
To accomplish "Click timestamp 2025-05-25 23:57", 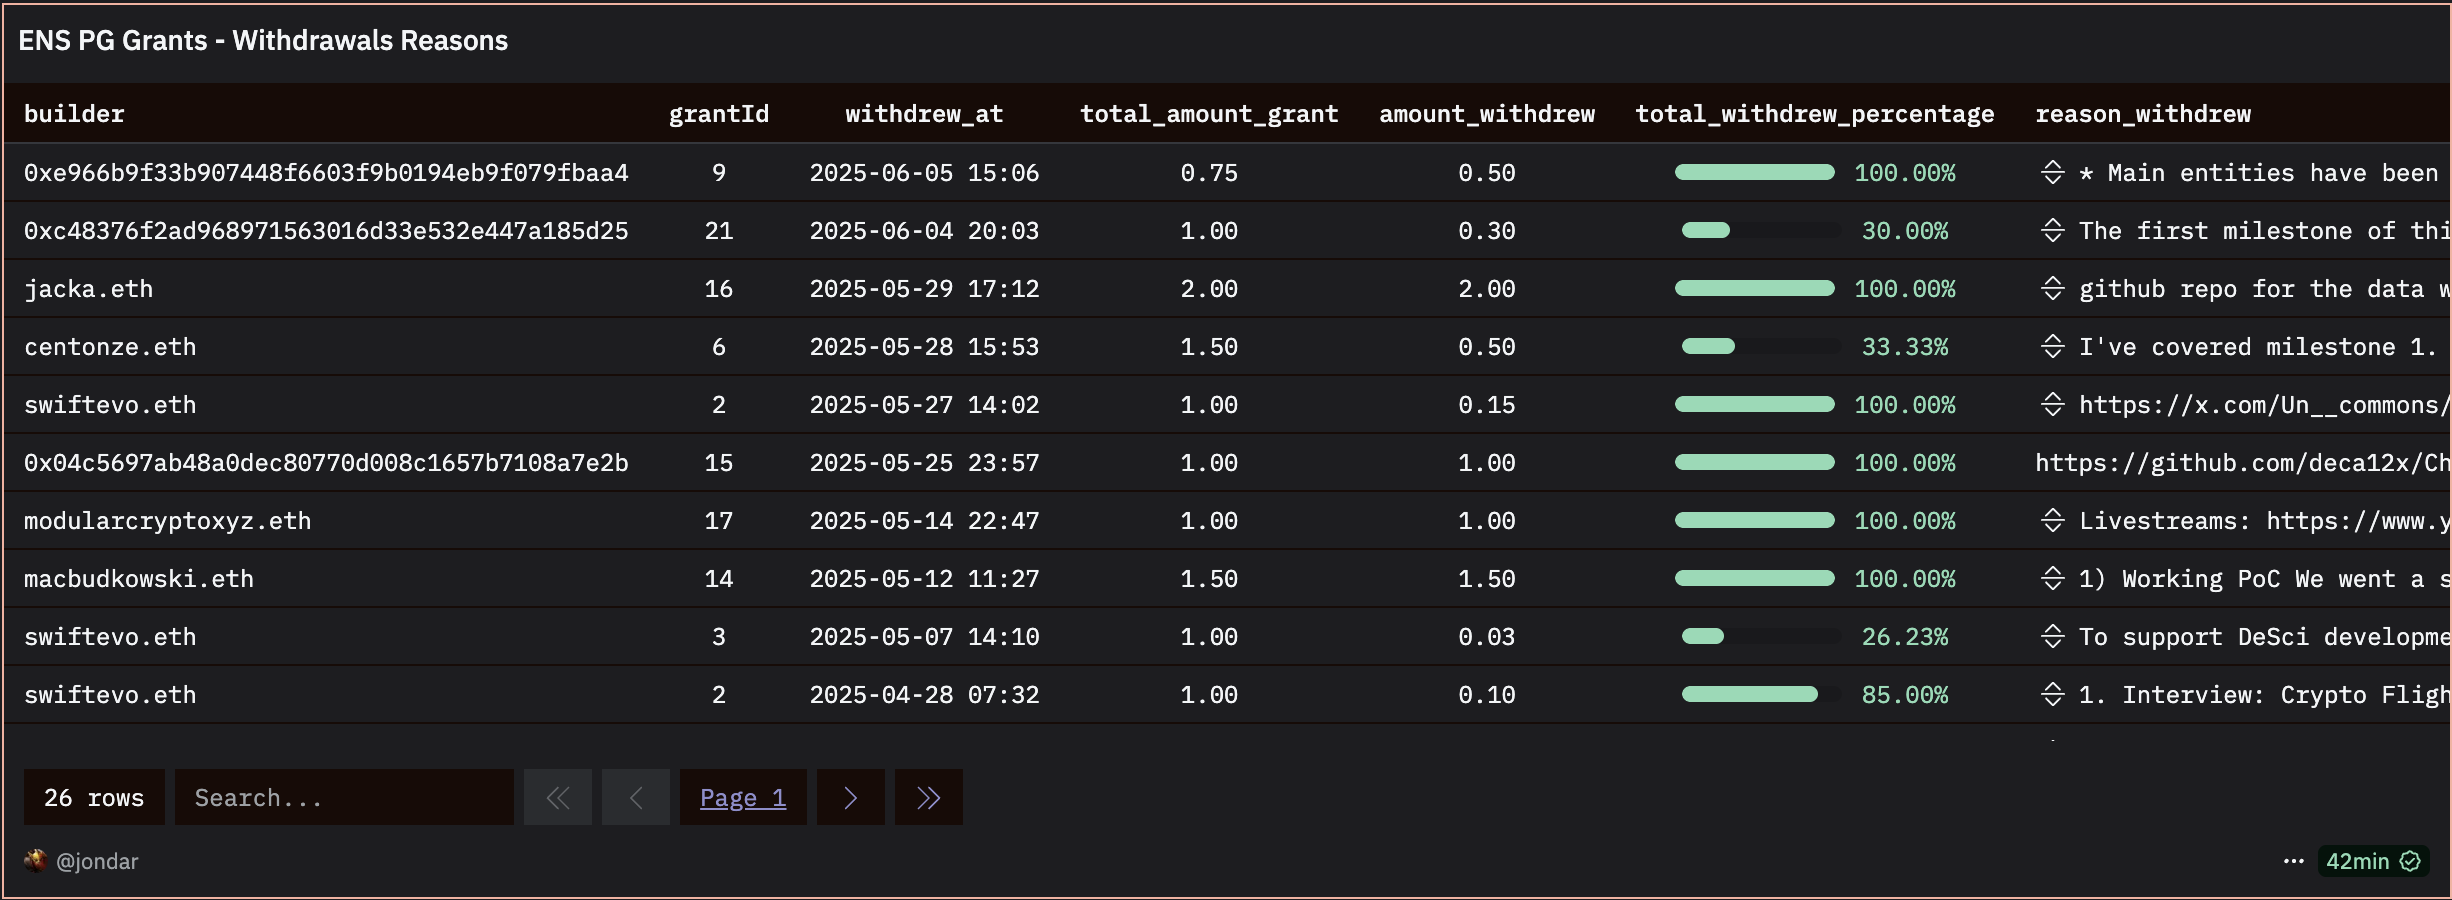I will (x=924, y=462).
